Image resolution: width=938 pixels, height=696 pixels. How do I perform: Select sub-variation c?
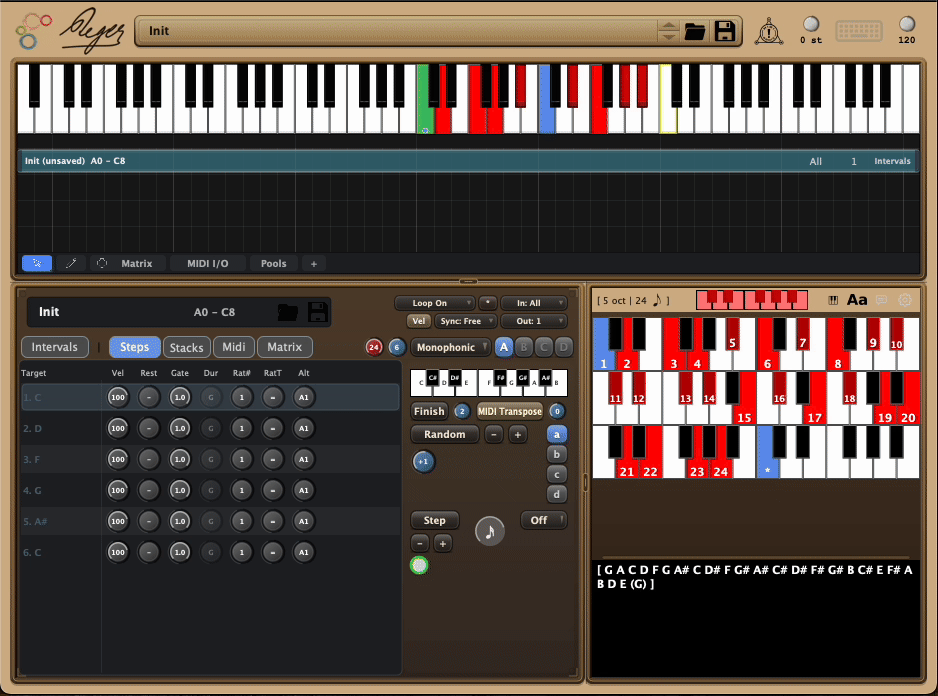[556, 475]
